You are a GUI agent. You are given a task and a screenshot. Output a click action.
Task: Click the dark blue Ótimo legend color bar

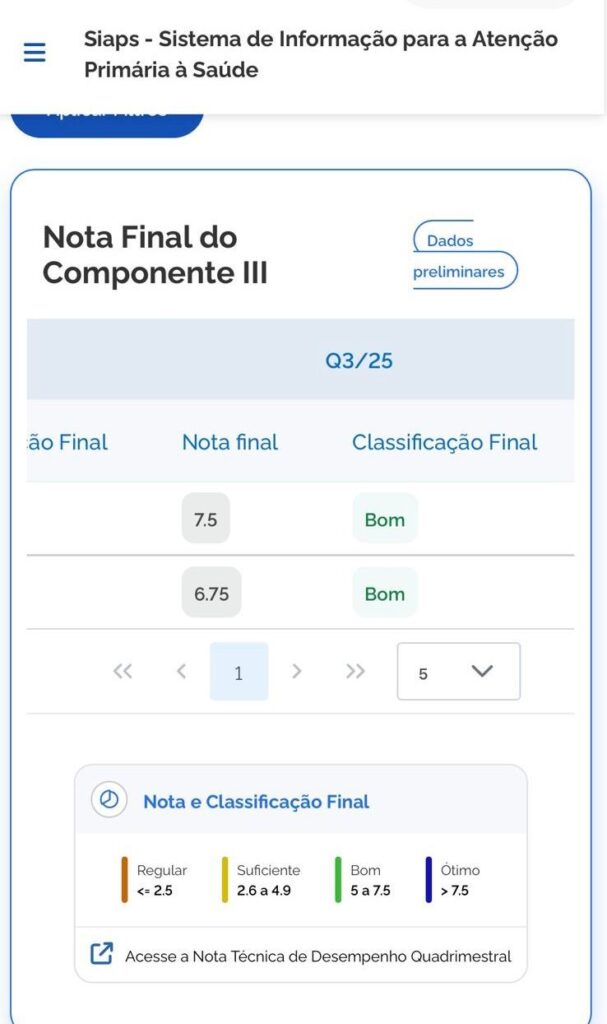(428, 880)
